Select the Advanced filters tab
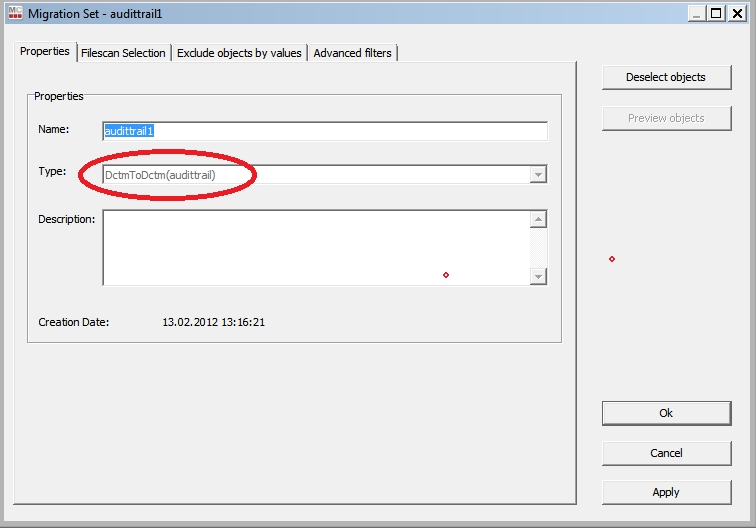 click(x=353, y=53)
